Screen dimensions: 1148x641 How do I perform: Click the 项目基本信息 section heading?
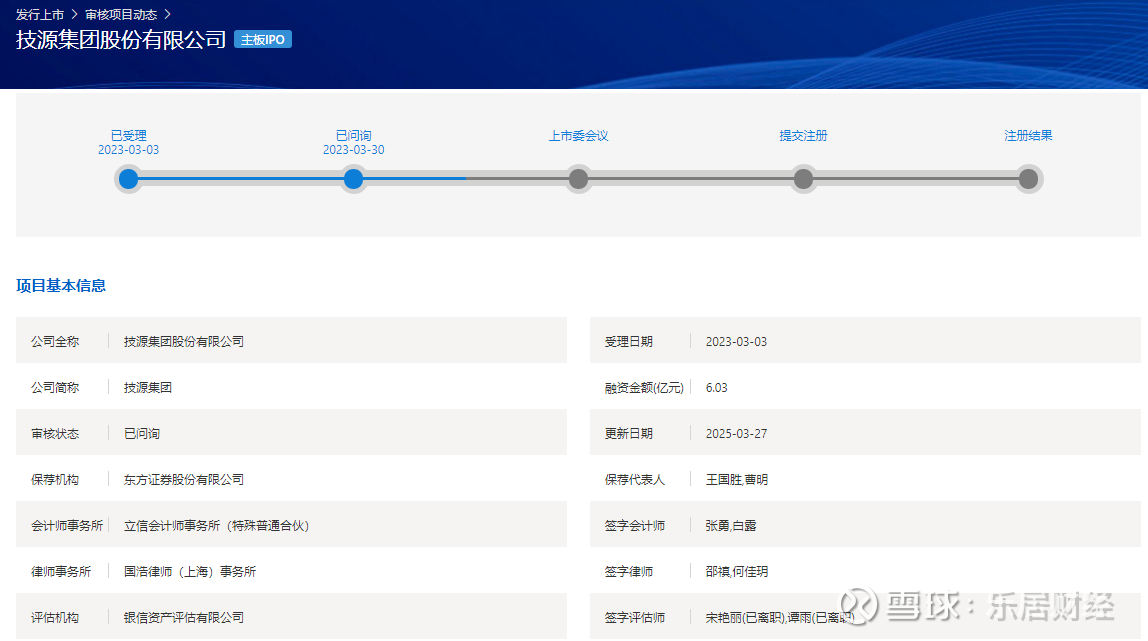(x=61, y=285)
